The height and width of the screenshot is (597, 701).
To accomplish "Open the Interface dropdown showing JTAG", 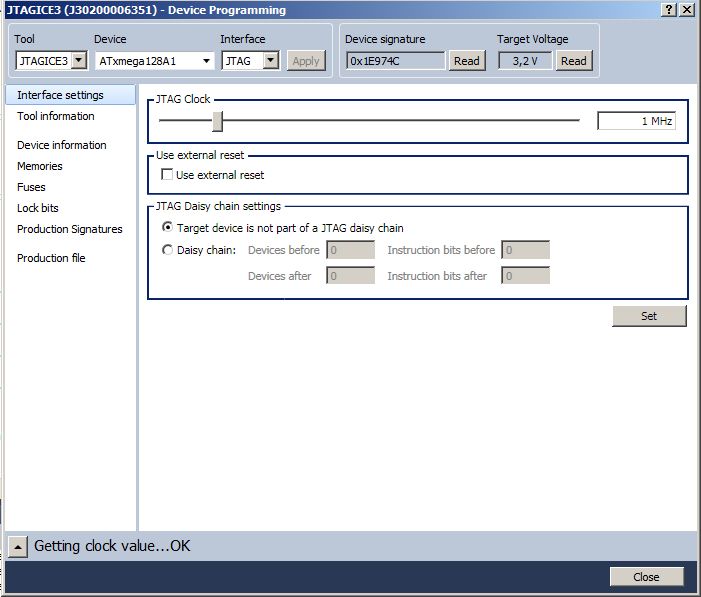I will [250, 60].
